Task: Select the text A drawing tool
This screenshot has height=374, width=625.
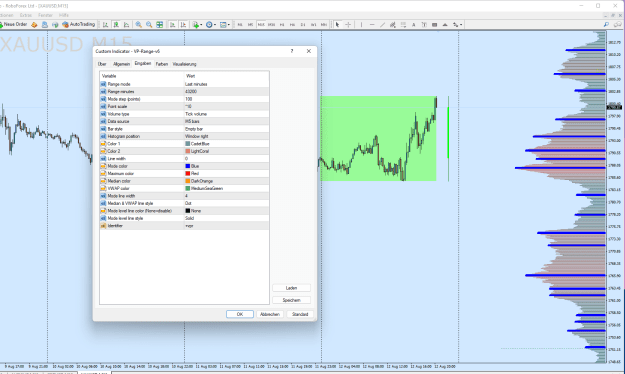Action: pos(414,25)
